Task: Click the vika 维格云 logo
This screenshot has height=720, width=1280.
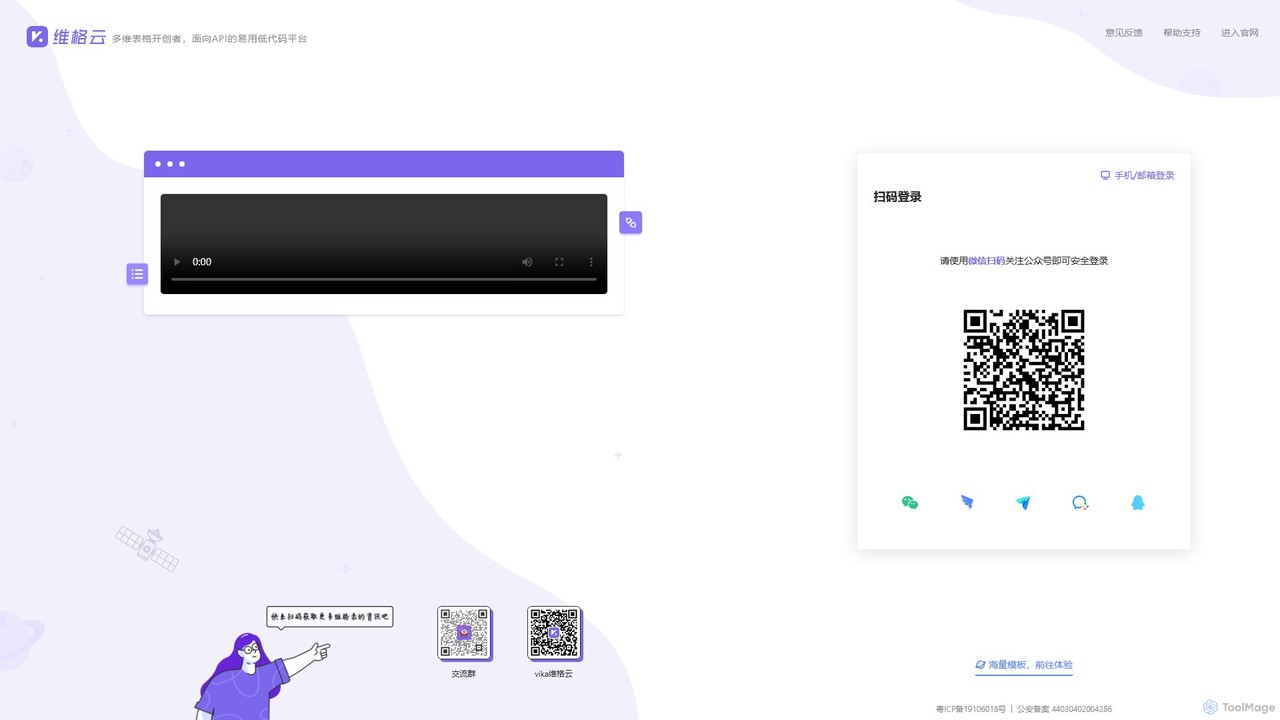Action: coord(66,37)
